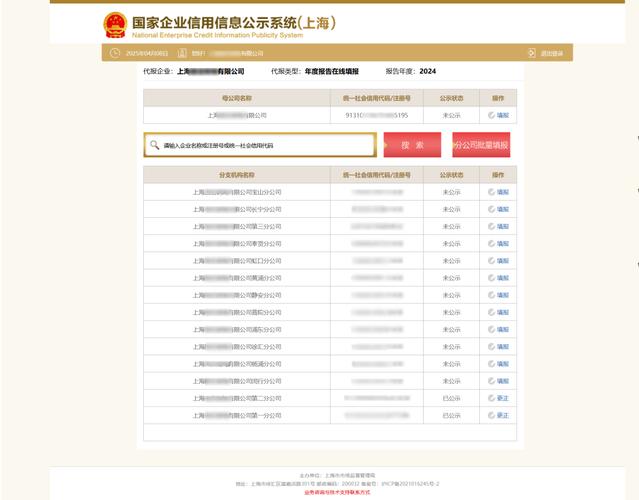Viewport: 639px width, 500px height.
Task: Click 未公示 status in the 宝山分公司 row
Action: tap(451, 192)
